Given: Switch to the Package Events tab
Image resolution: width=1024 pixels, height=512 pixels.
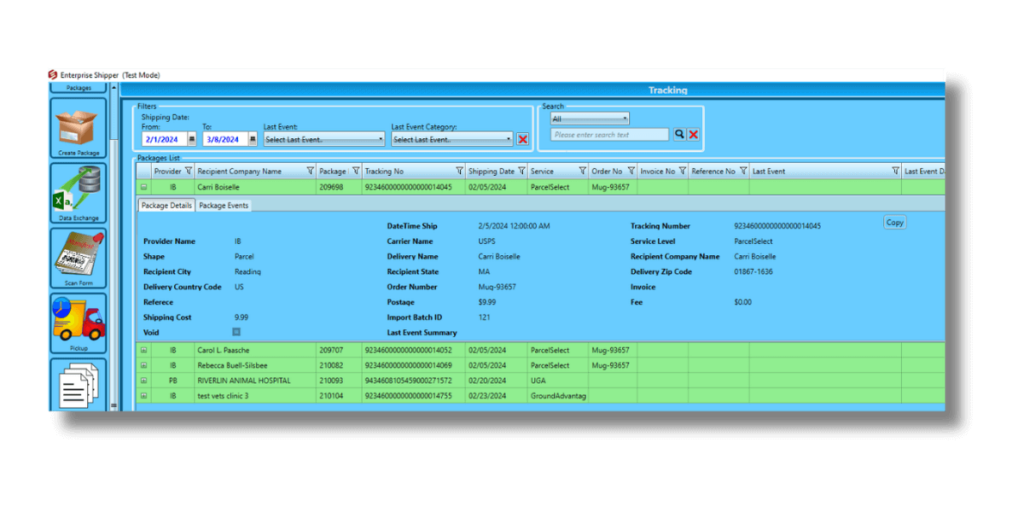Looking at the screenshot, I should 223,205.
